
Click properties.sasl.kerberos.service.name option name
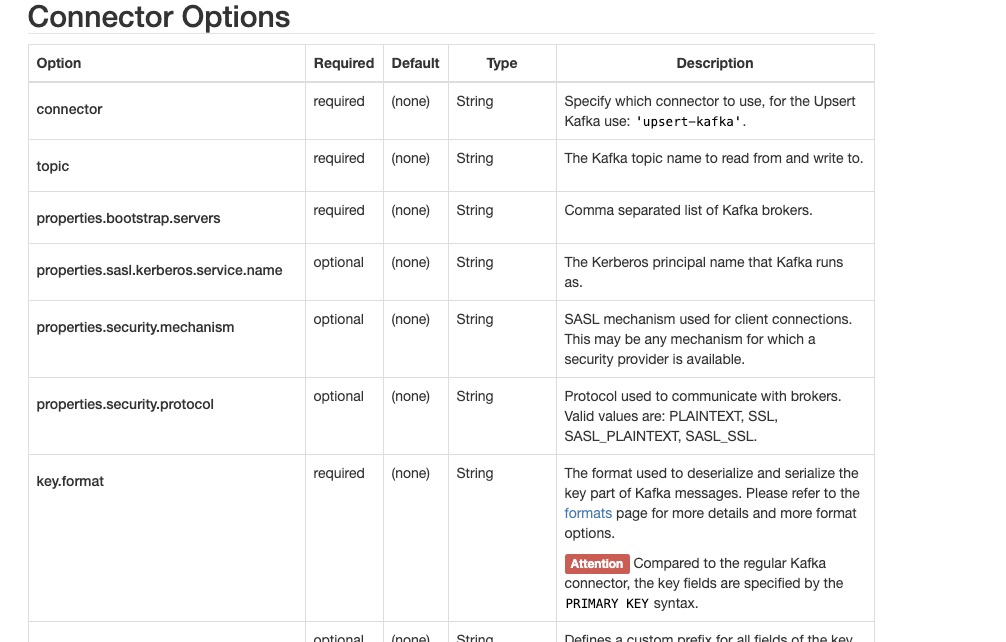(x=159, y=270)
